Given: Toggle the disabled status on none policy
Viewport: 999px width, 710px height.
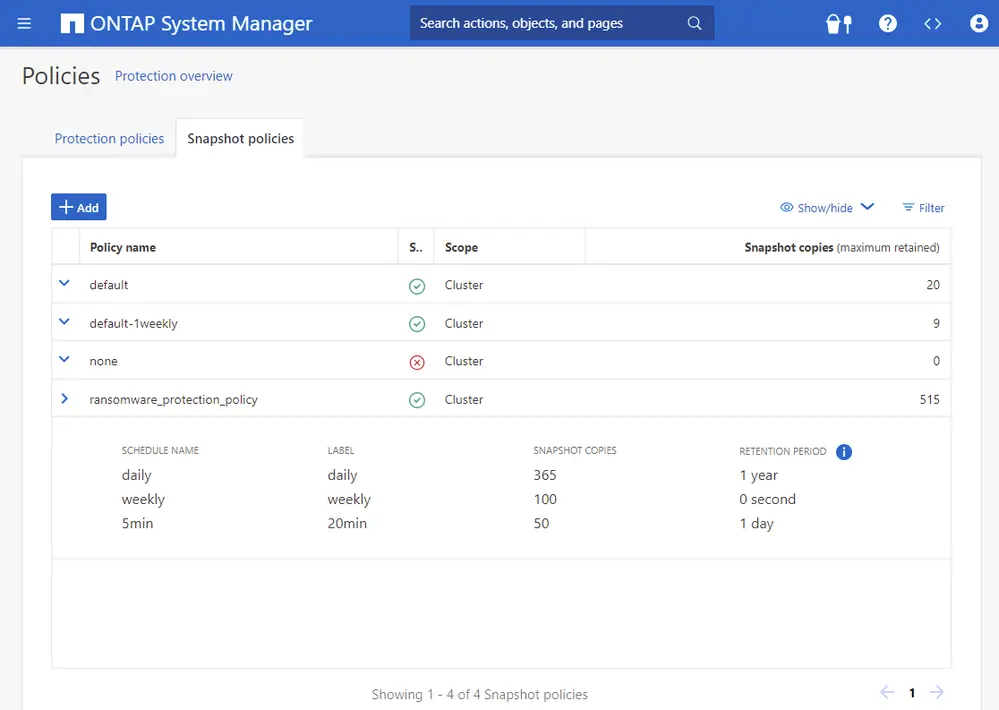Looking at the screenshot, I should point(417,361).
